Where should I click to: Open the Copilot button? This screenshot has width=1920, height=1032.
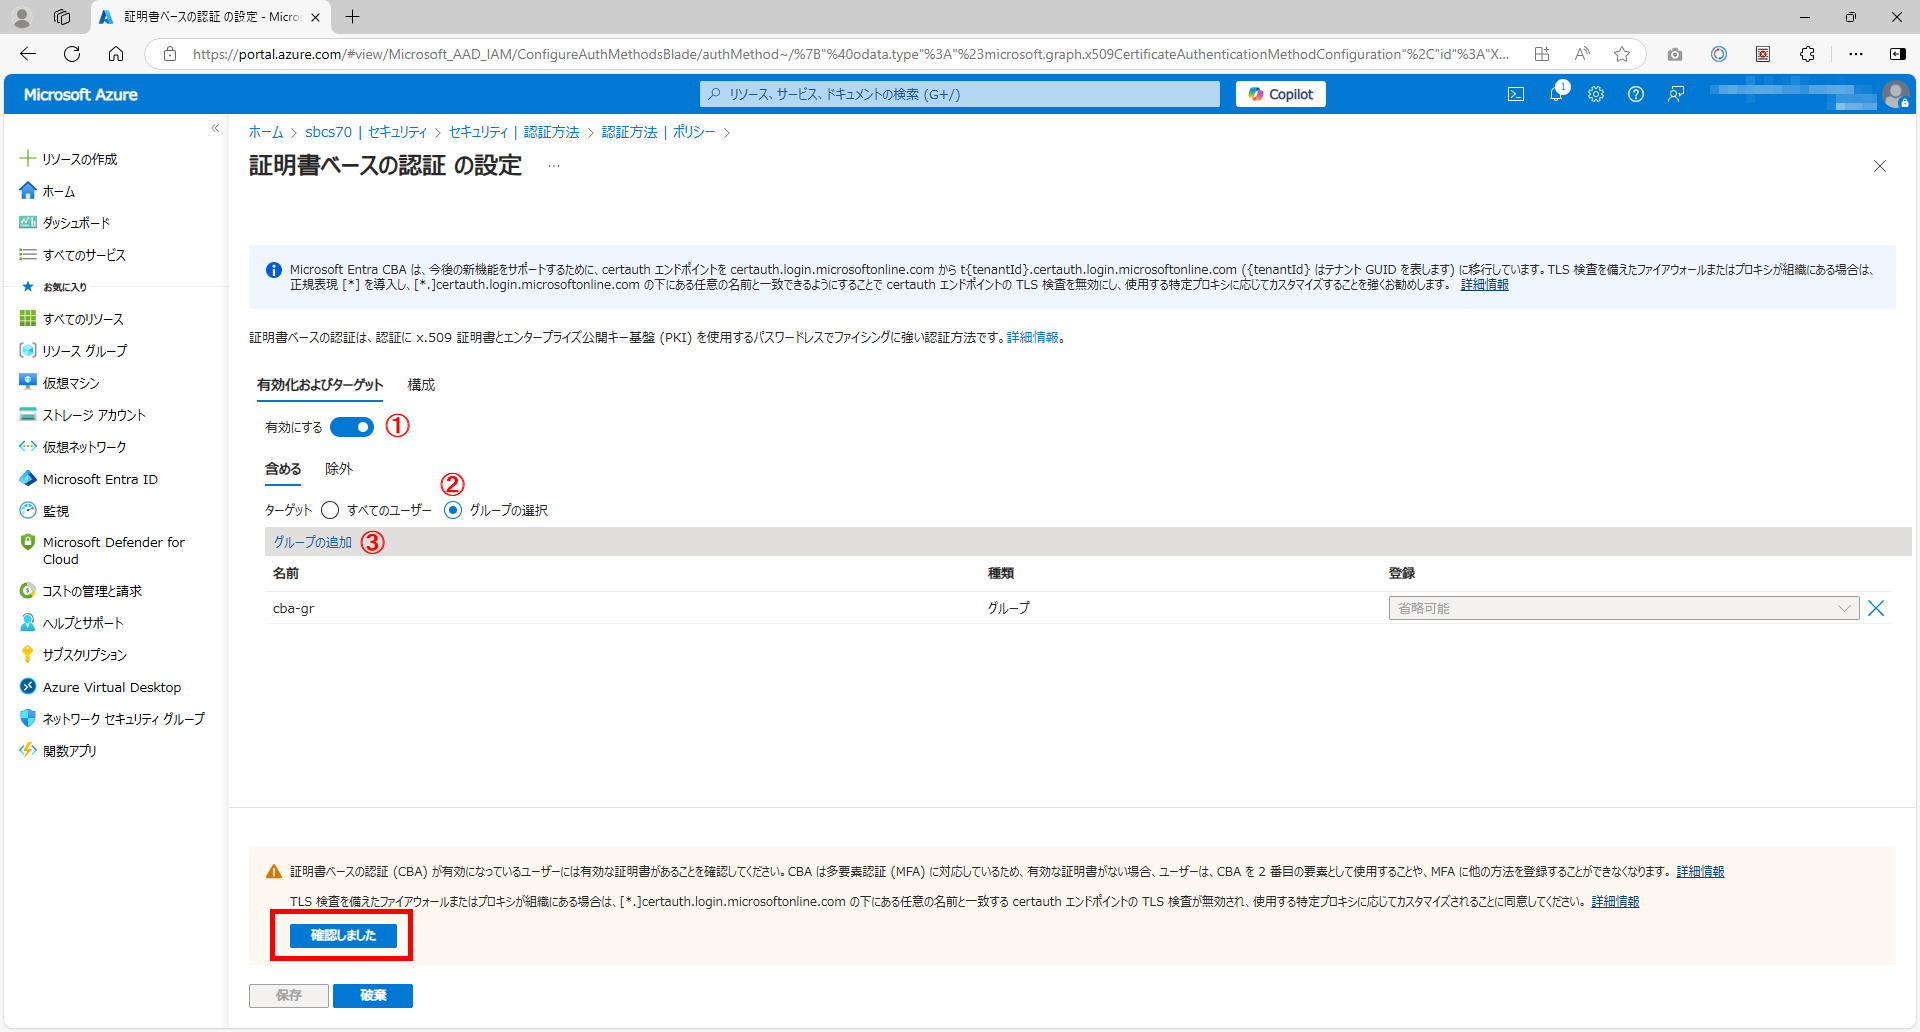pos(1281,94)
